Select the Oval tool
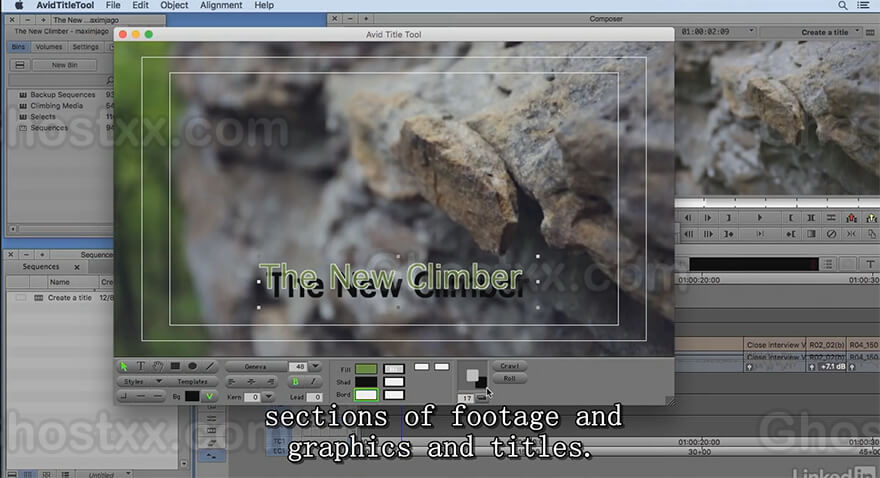This screenshot has width=880, height=478. (192, 366)
